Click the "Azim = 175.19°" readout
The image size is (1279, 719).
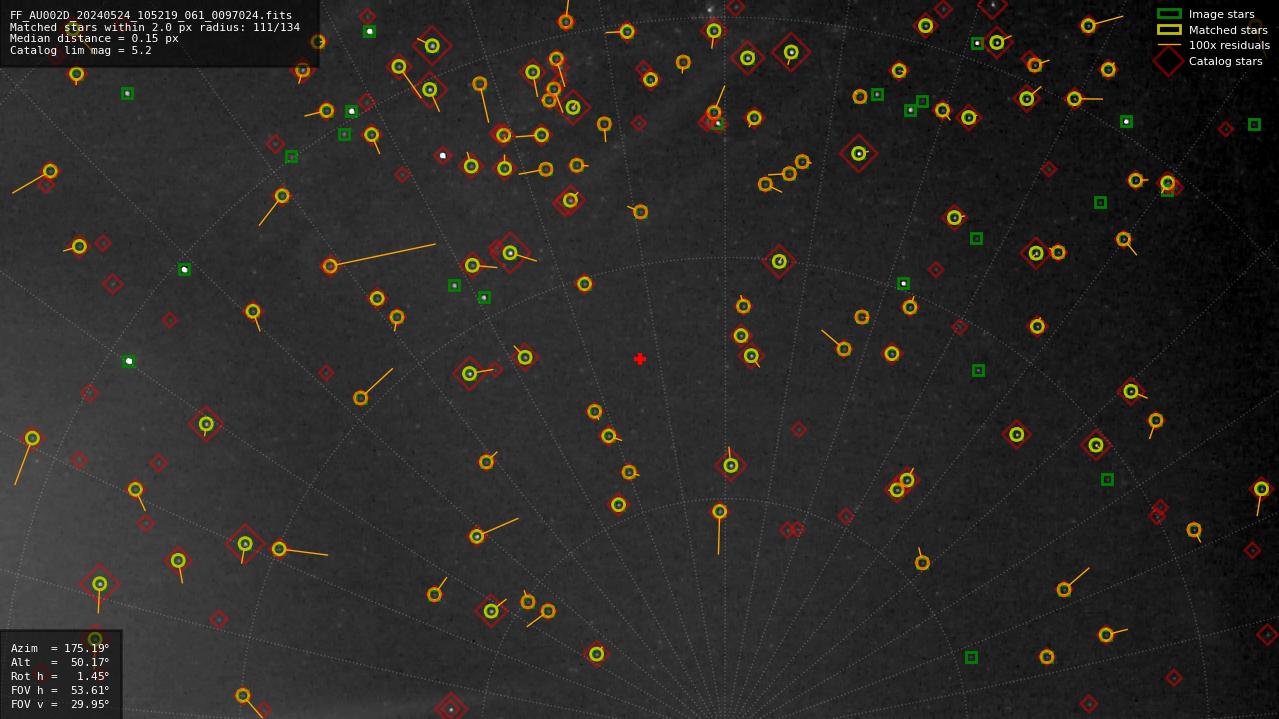60,648
